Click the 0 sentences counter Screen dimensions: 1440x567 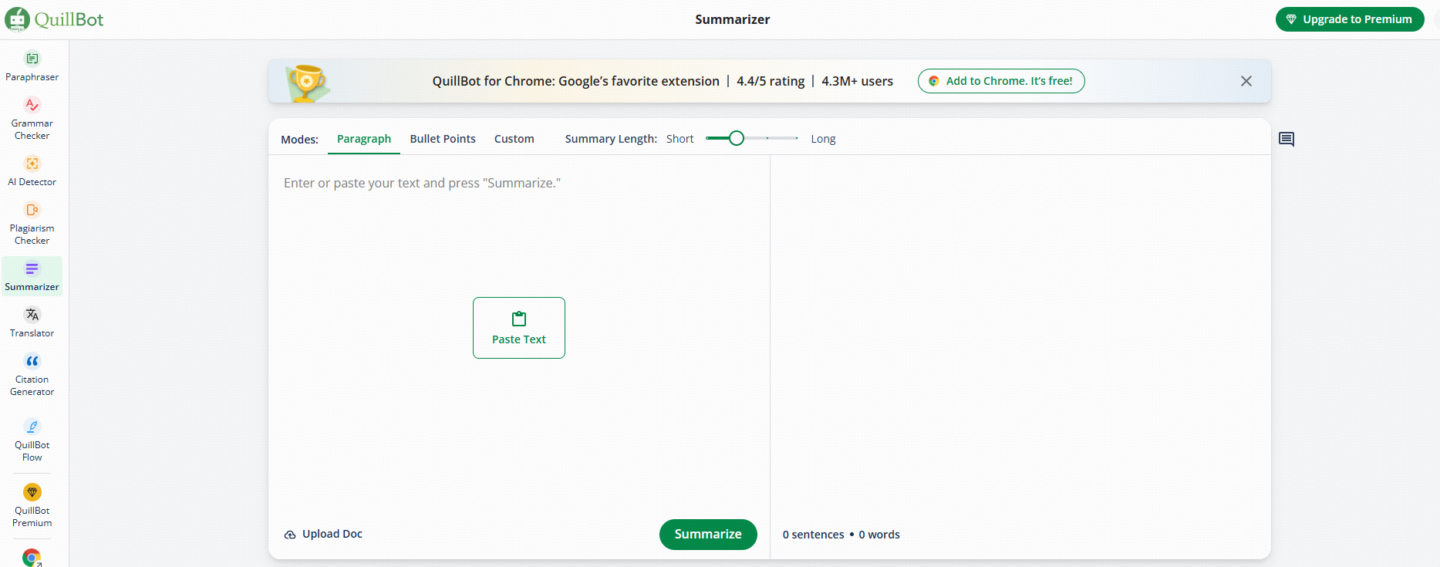coord(813,535)
